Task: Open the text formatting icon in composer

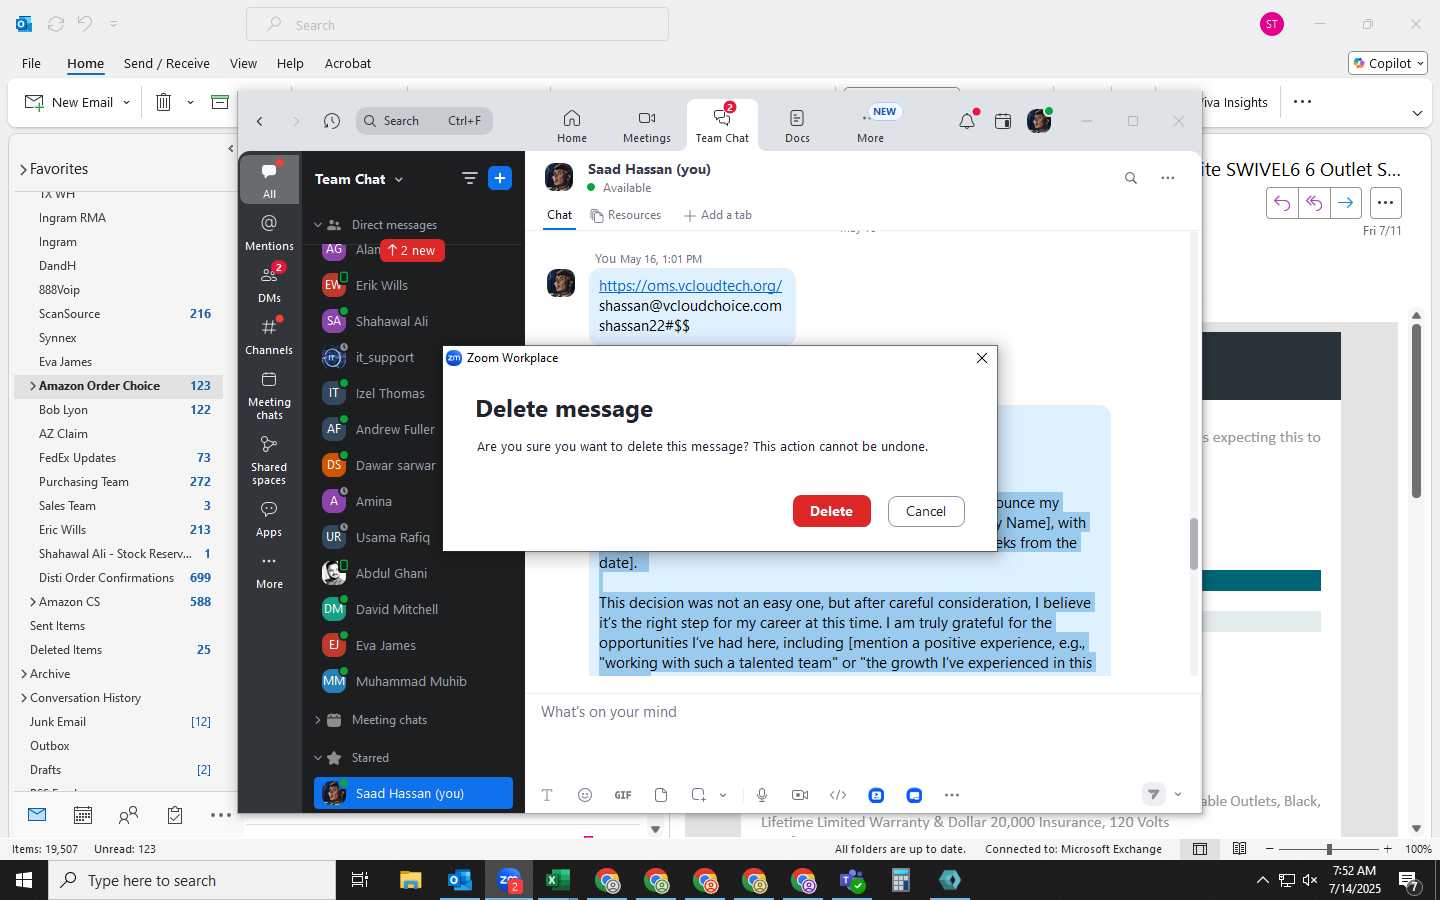Action: coord(547,795)
